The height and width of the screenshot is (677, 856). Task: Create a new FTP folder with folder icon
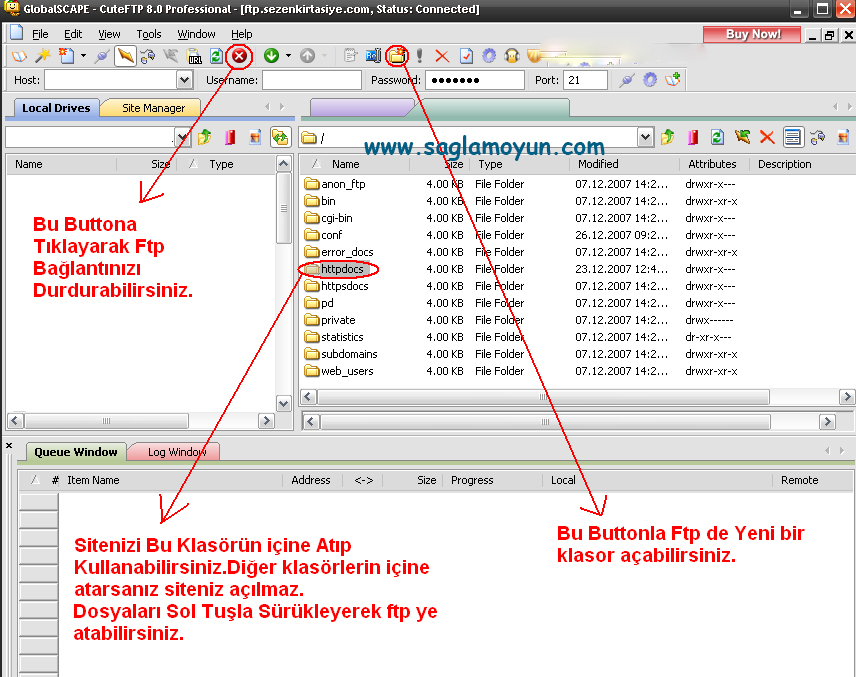tap(397, 56)
